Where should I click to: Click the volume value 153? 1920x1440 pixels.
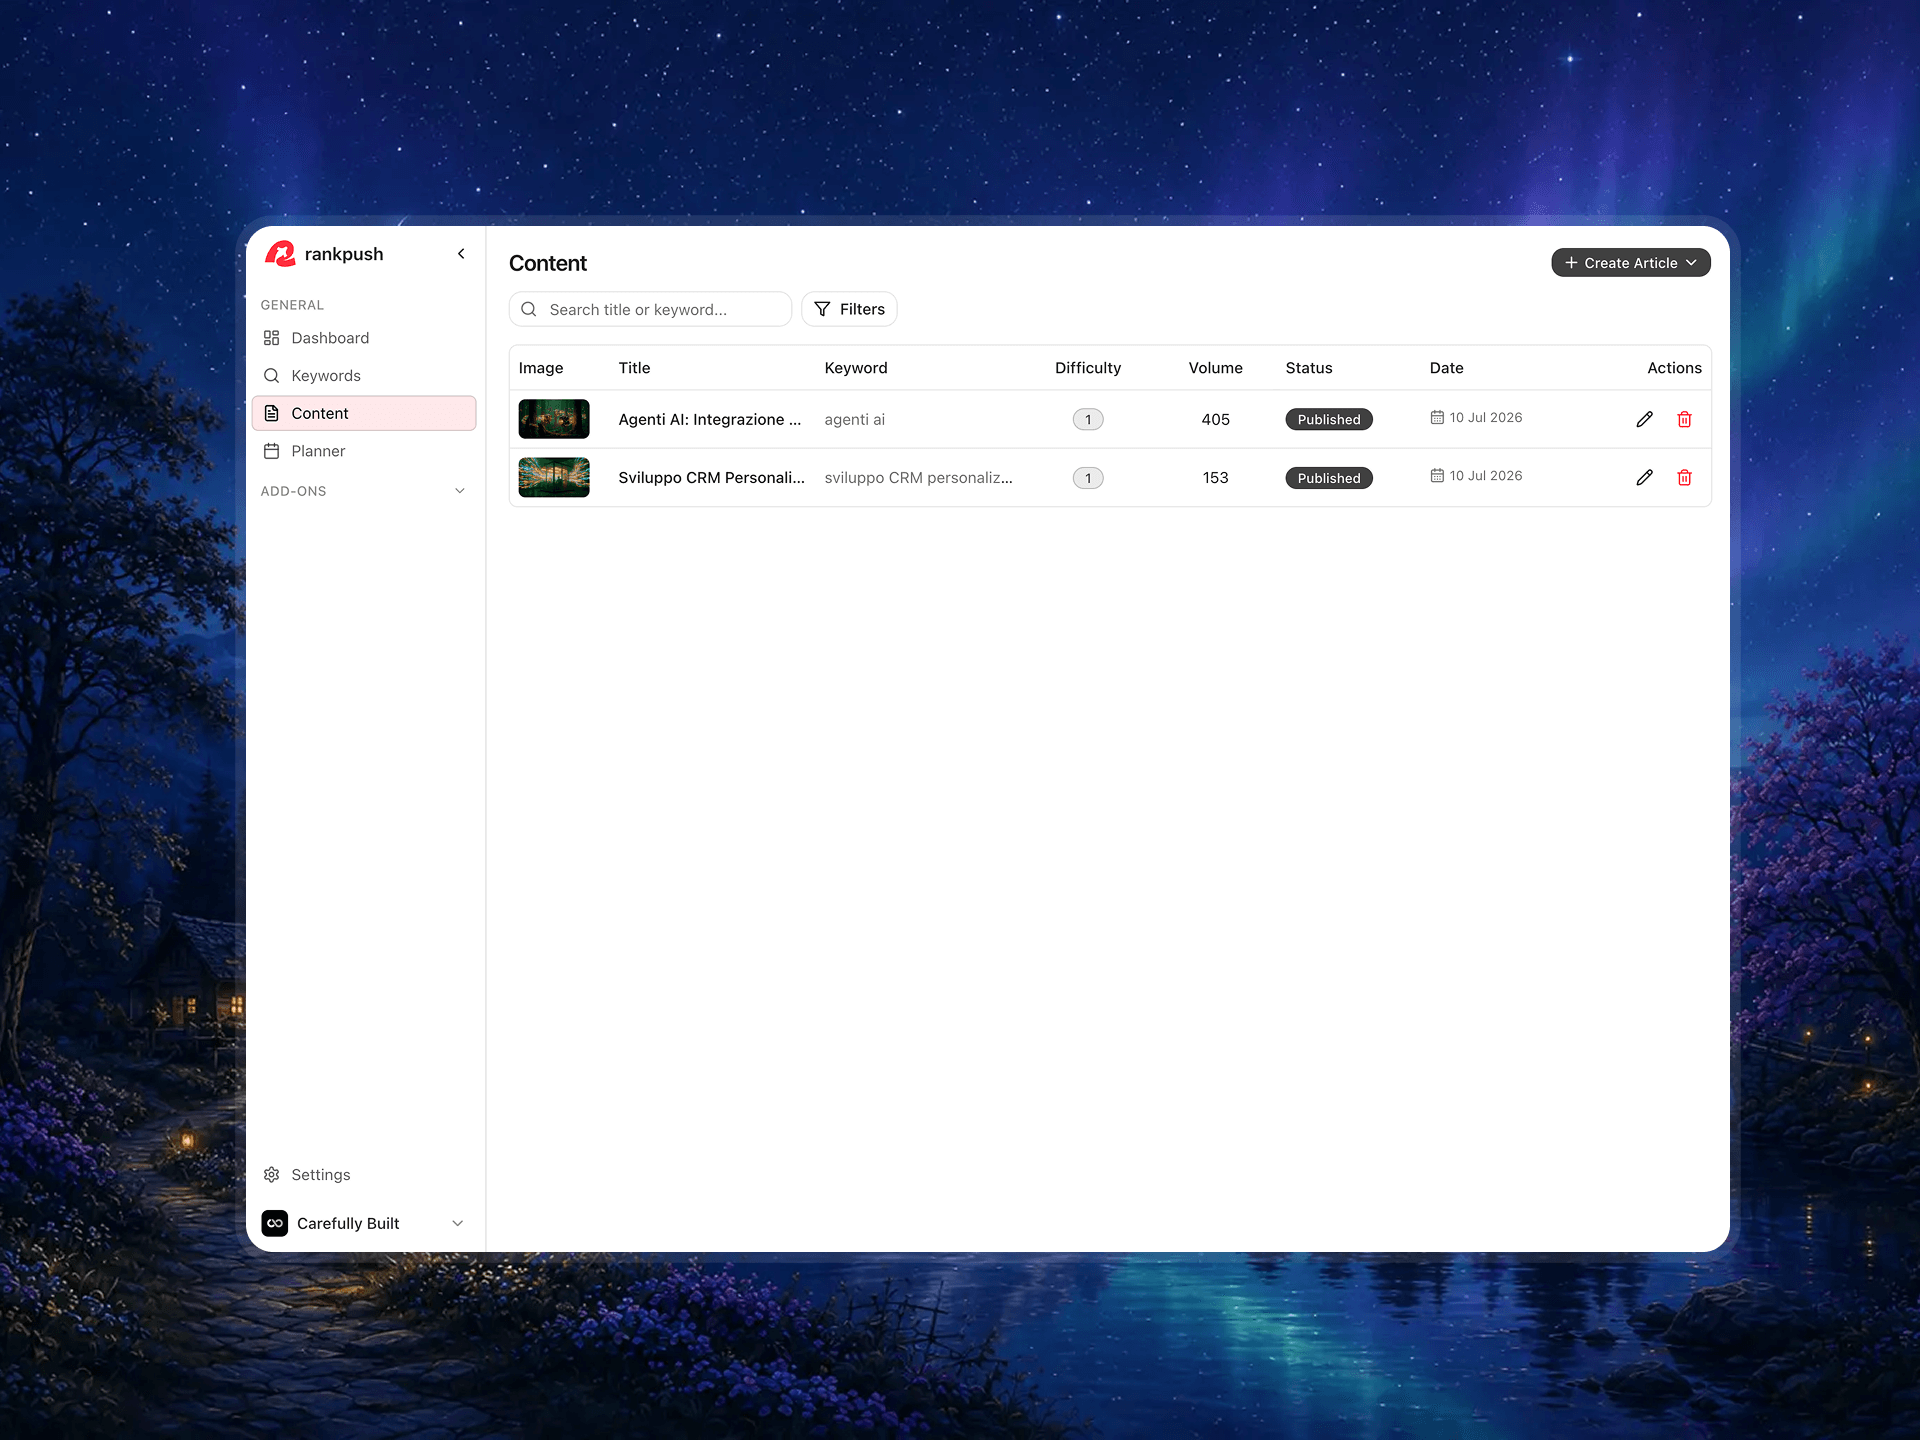(x=1216, y=478)
